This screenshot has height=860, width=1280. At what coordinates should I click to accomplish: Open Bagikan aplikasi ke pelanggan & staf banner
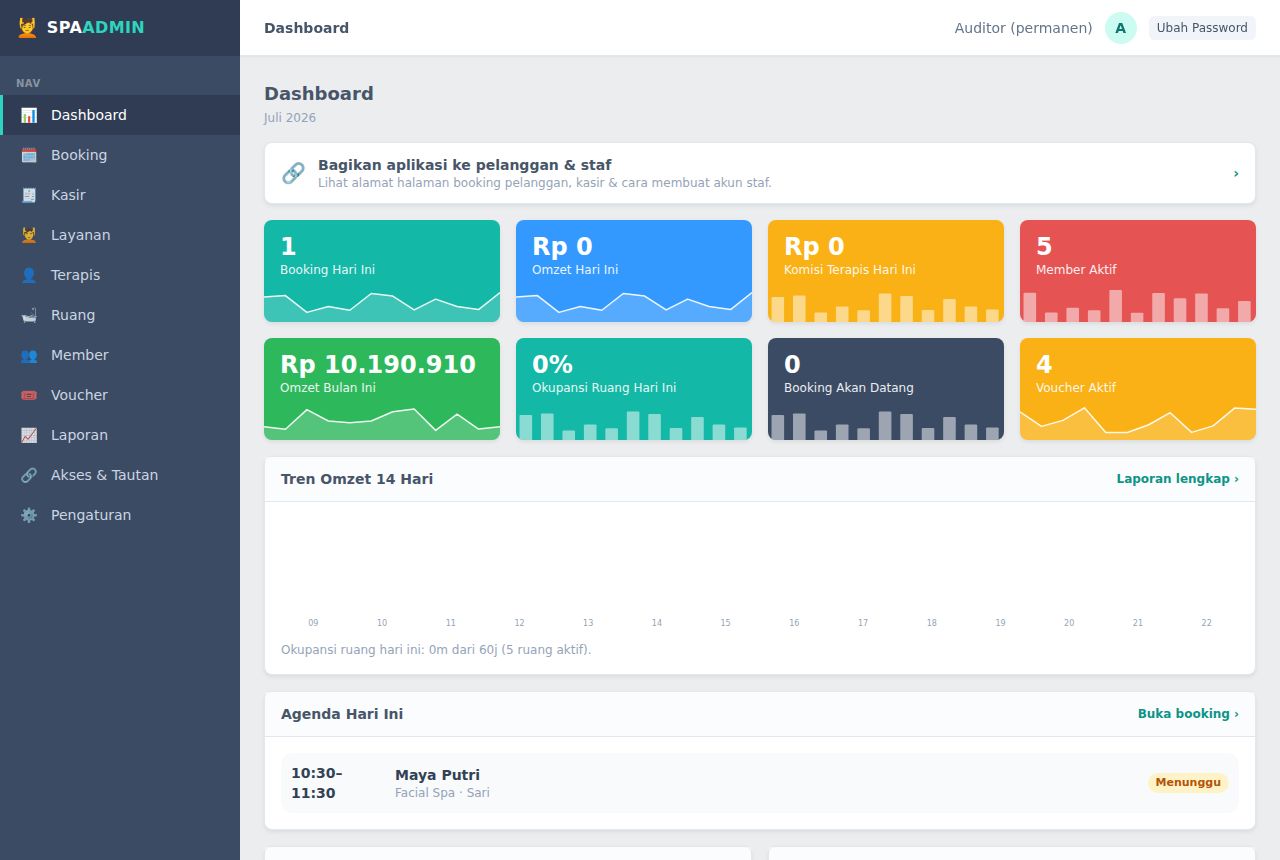(x=760, y=173)
